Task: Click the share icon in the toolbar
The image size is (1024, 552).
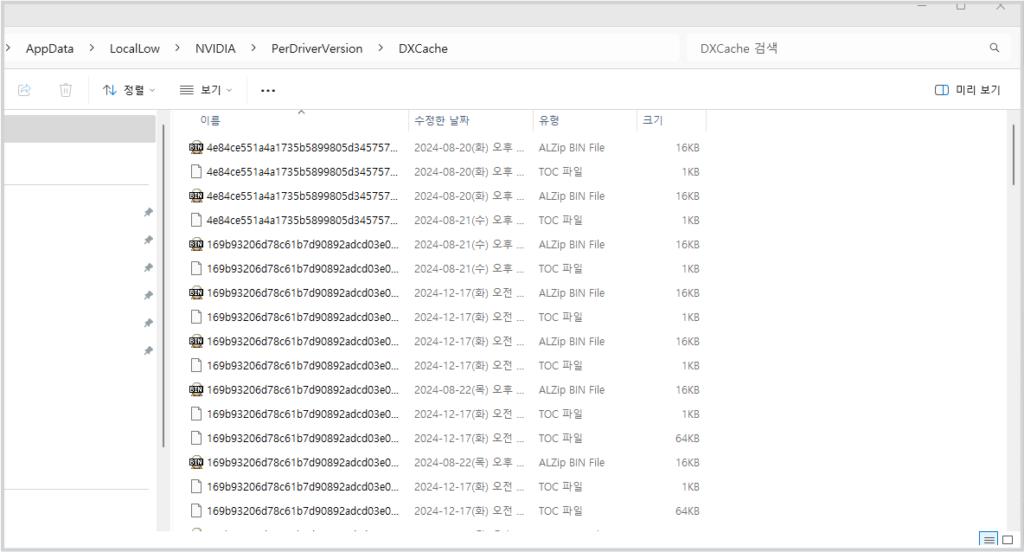Action: coord(24,90)
